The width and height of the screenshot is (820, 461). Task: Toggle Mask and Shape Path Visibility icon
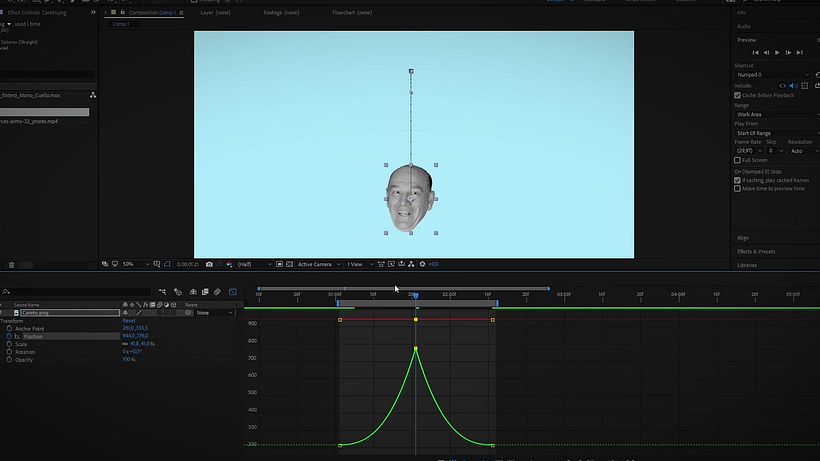167,264
